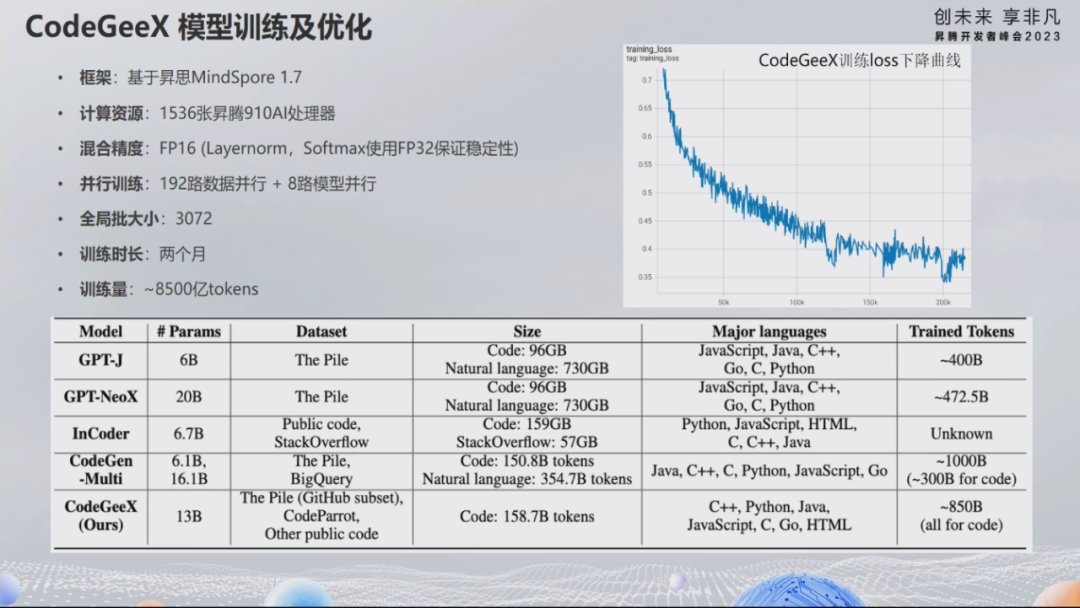The height and width of the screenshot is (608, 1080).
Task: Click the '~850B (all for code)' cell
Action: coord(962,516)
